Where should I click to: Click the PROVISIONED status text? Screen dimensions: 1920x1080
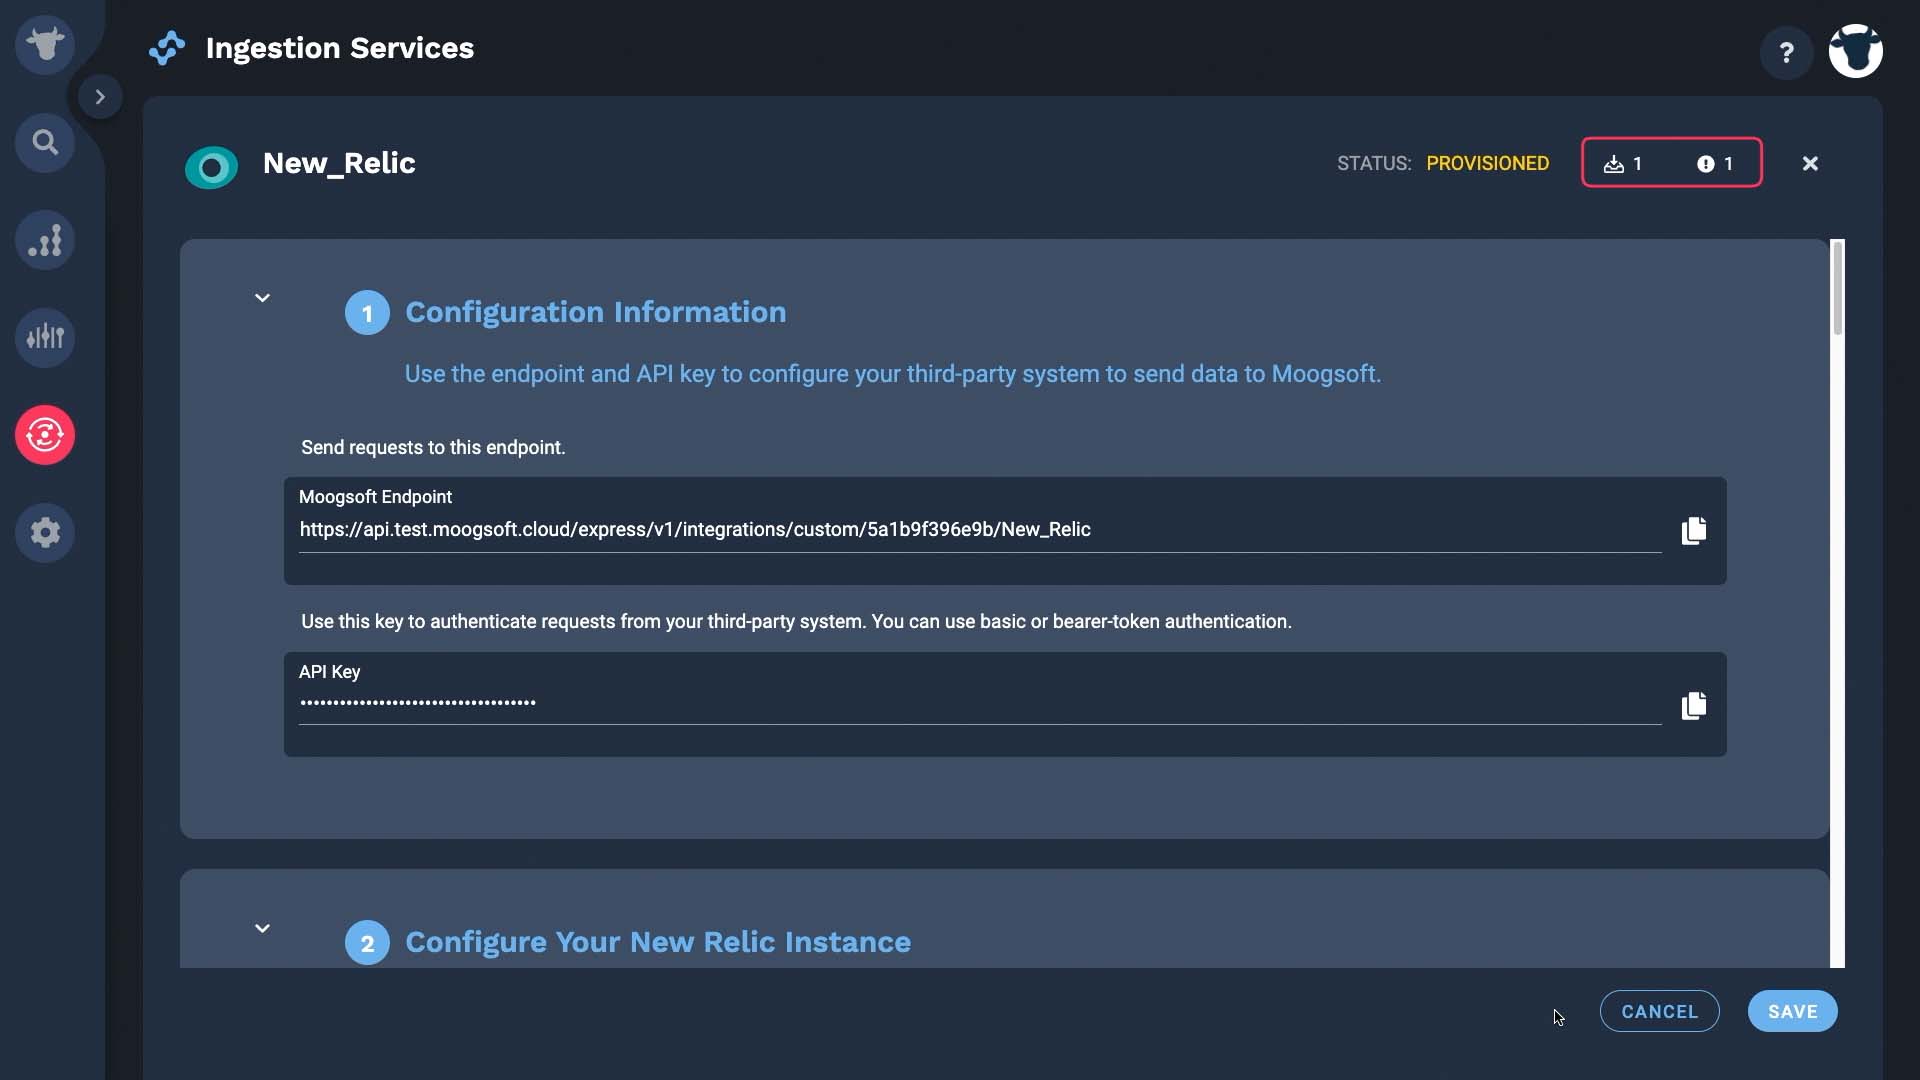[1488, 163]
